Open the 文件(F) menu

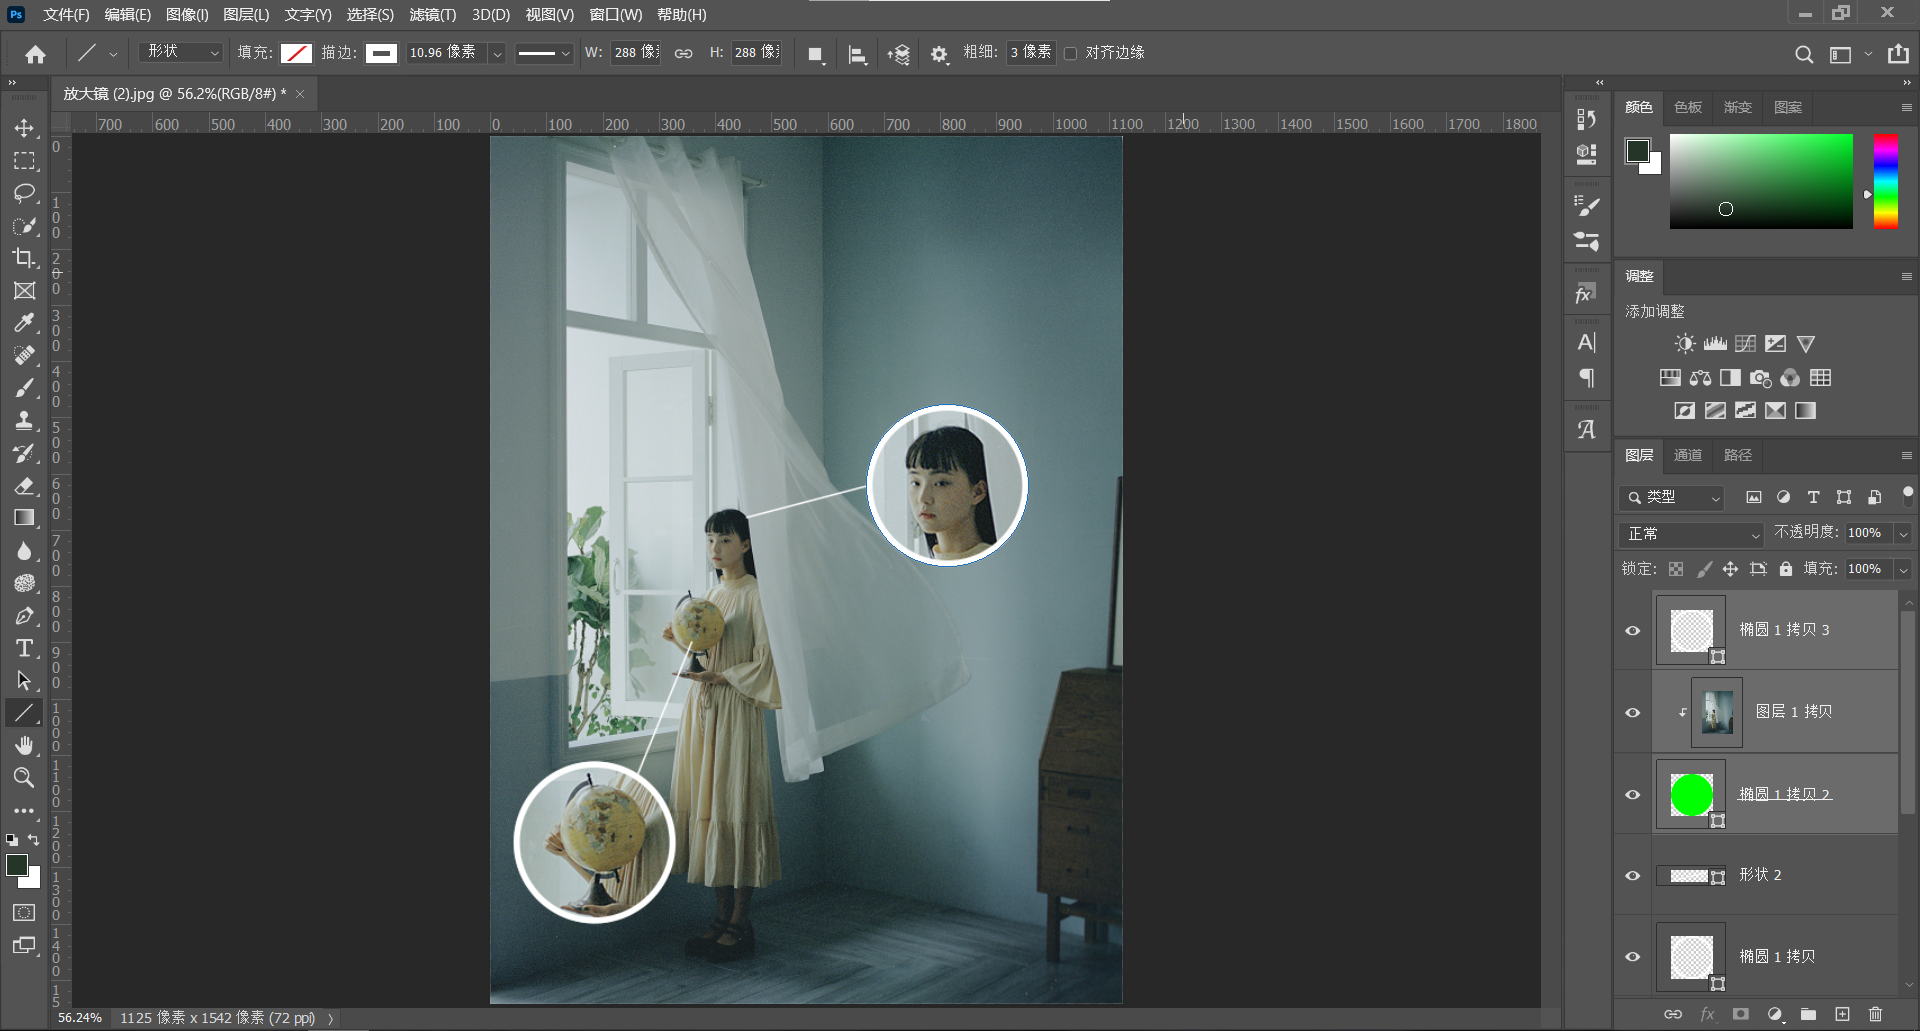(x=66, y=14)
